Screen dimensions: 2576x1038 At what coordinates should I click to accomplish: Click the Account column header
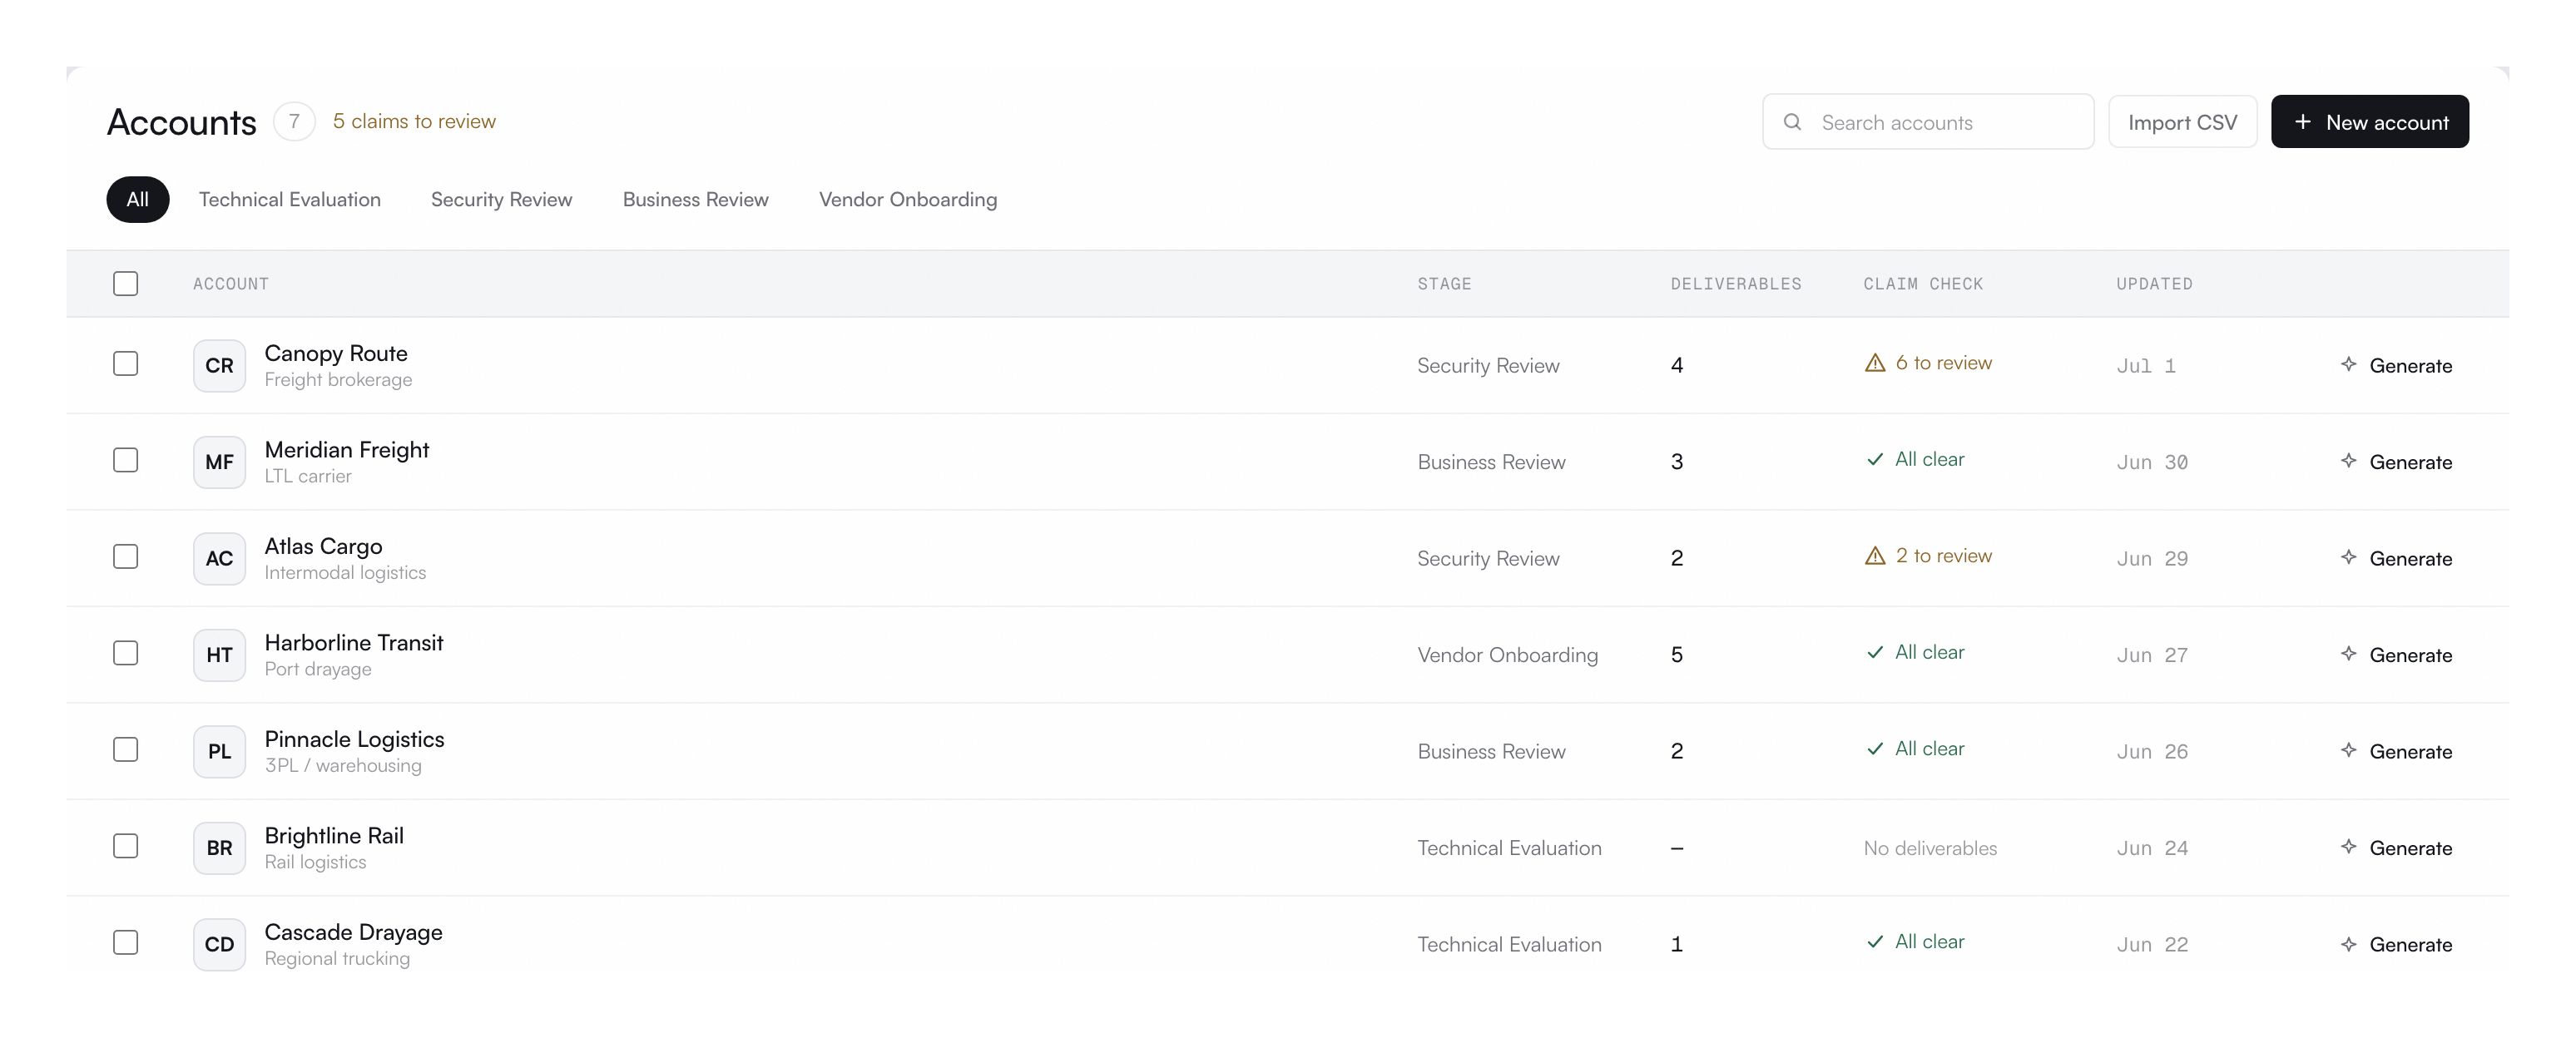231,284
